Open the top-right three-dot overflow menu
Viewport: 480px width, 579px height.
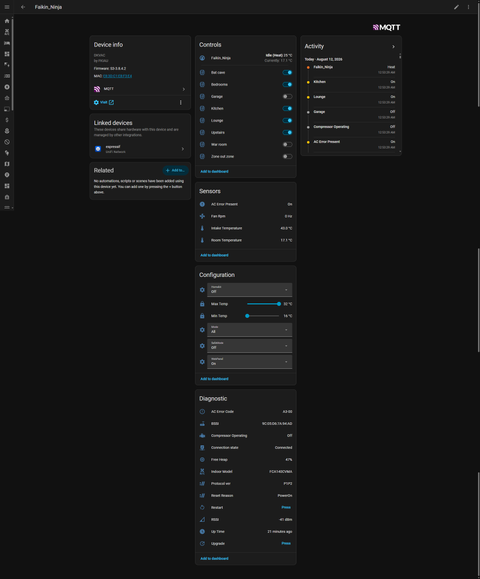coord(468,7)
